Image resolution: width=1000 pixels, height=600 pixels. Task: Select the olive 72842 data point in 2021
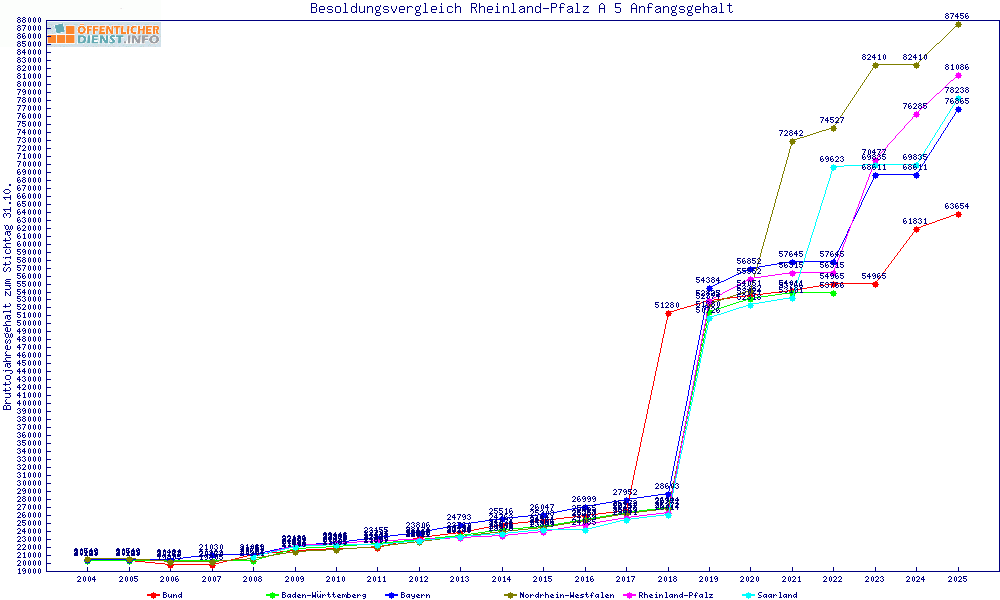792,141
